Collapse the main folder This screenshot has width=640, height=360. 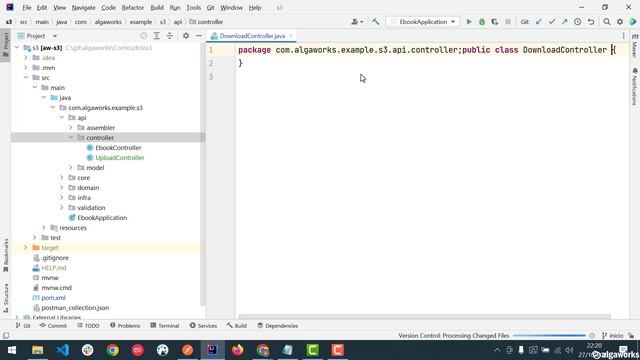[x=35, y=87]
